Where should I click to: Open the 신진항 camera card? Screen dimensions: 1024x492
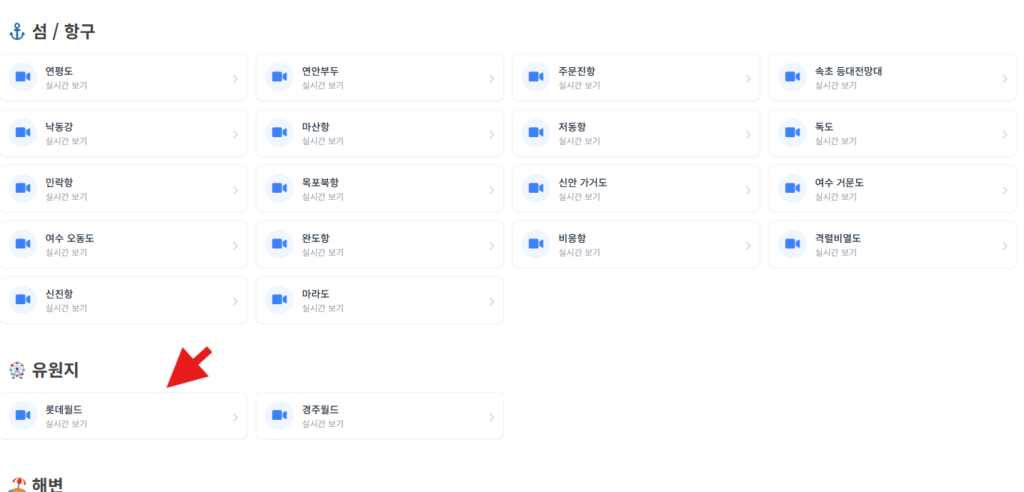(x=123, y=301)
